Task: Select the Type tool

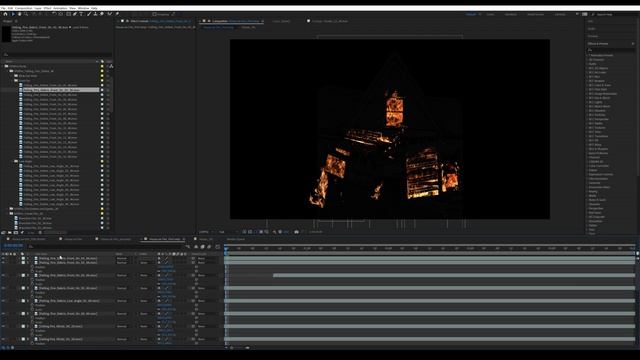Action: [x=81, y=14]
